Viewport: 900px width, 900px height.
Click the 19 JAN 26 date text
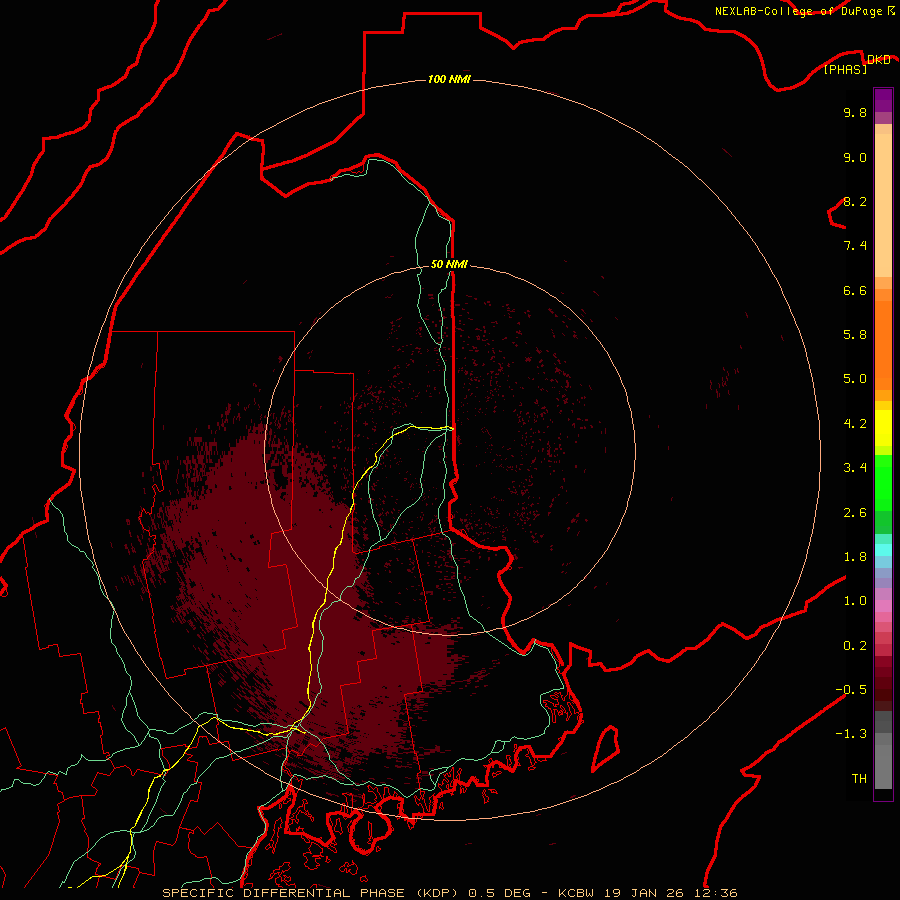coord(644,893)
